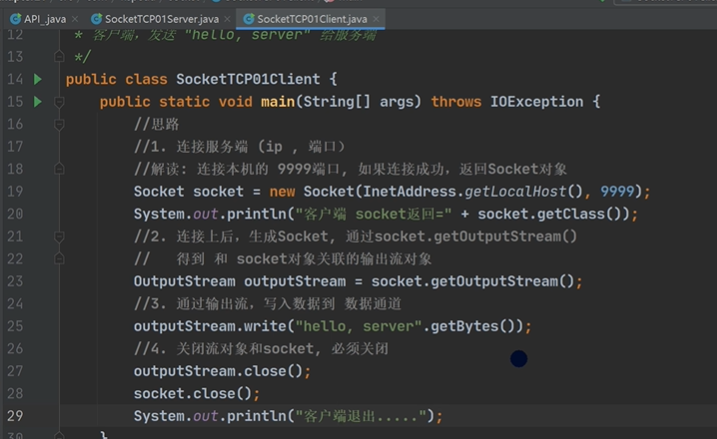717x439 pixels.
Task: Click the "客户端退出....." string on line 29
Action: click(361, 416)
